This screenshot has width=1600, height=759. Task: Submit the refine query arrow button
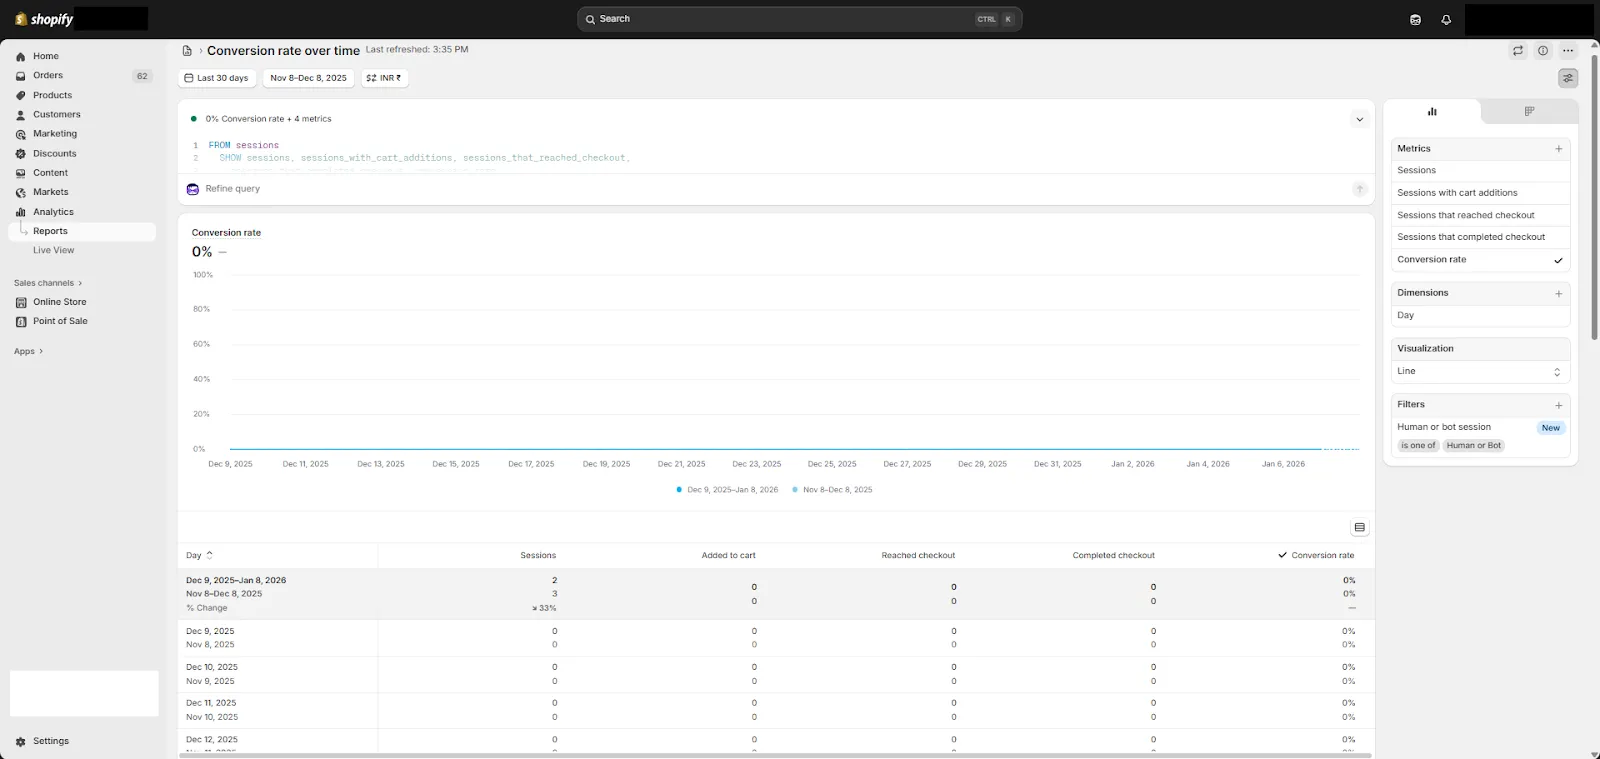click(x=1359, y=189)
